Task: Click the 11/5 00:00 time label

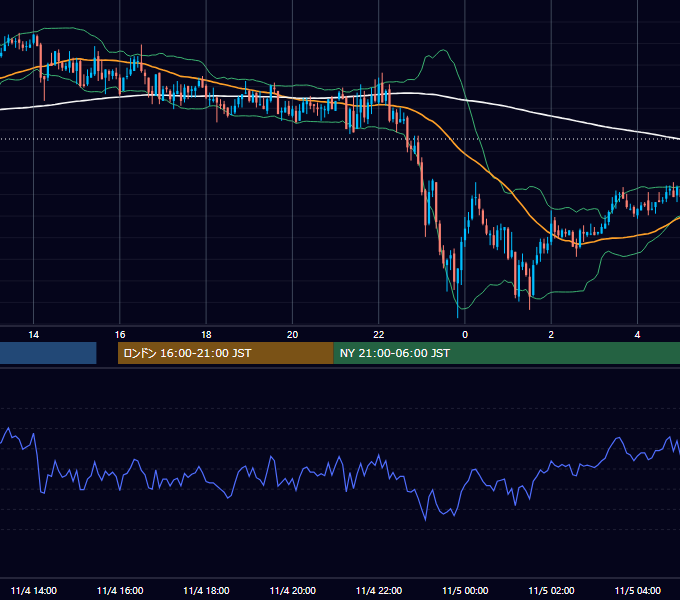Action: pyautogui.click(x=465, y=591)
